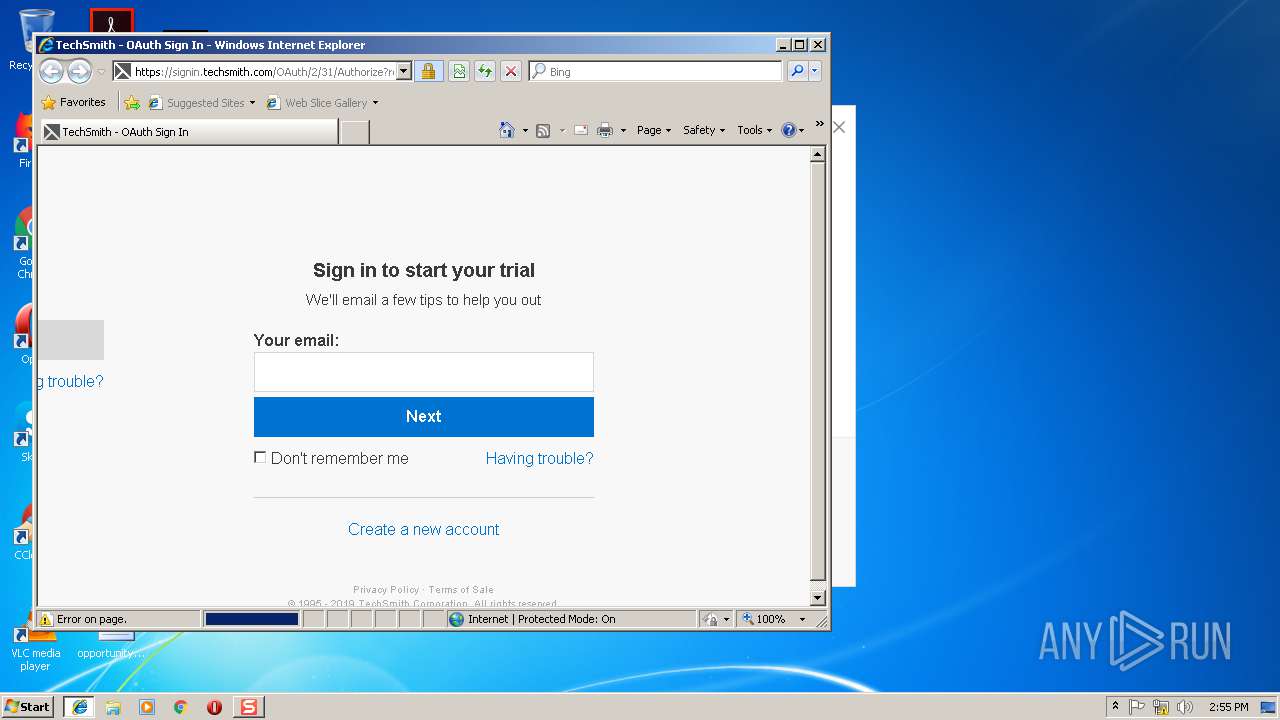Click the Forward navigation arrow
Screen dimensions: 1280x720
click(79, 71)
